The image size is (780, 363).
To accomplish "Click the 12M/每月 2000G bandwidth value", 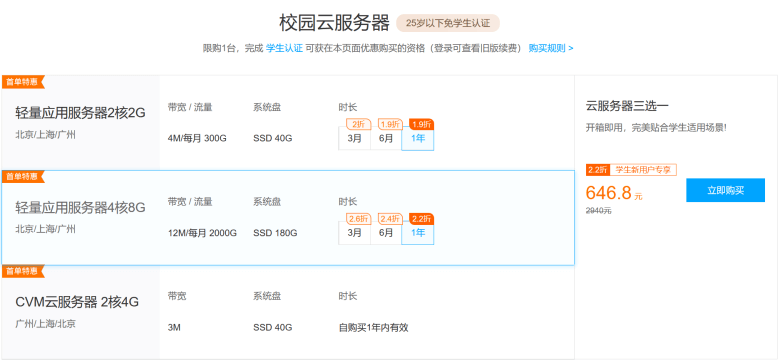I will pos(202,233).
